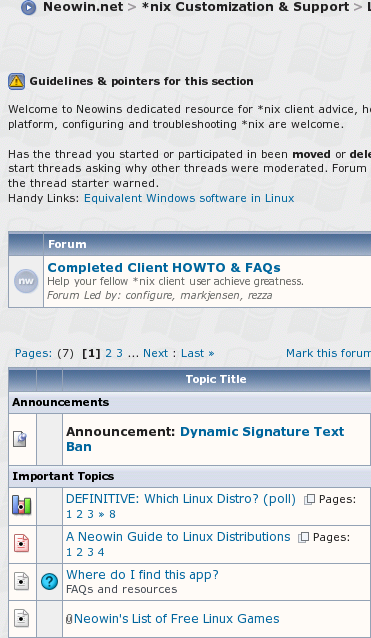The image size is (371, 638).
Task: Click the announcement document icon
Action: [20, 439]
